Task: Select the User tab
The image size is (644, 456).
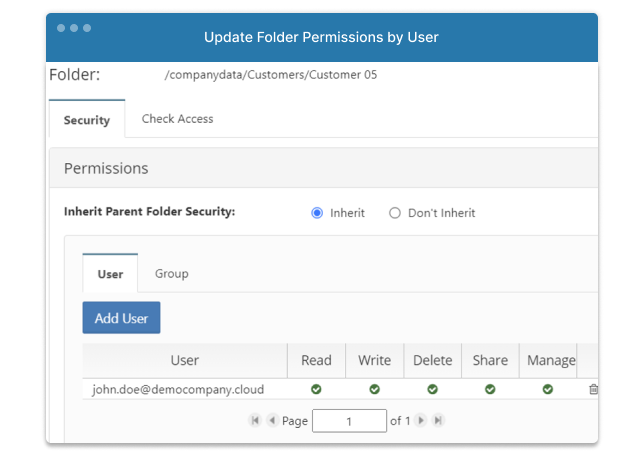Action: click(x=110, y=274)
